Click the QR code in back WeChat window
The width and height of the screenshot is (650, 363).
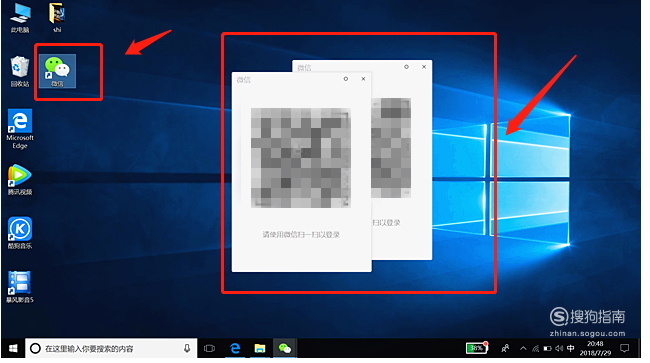(x=391, y=148)
